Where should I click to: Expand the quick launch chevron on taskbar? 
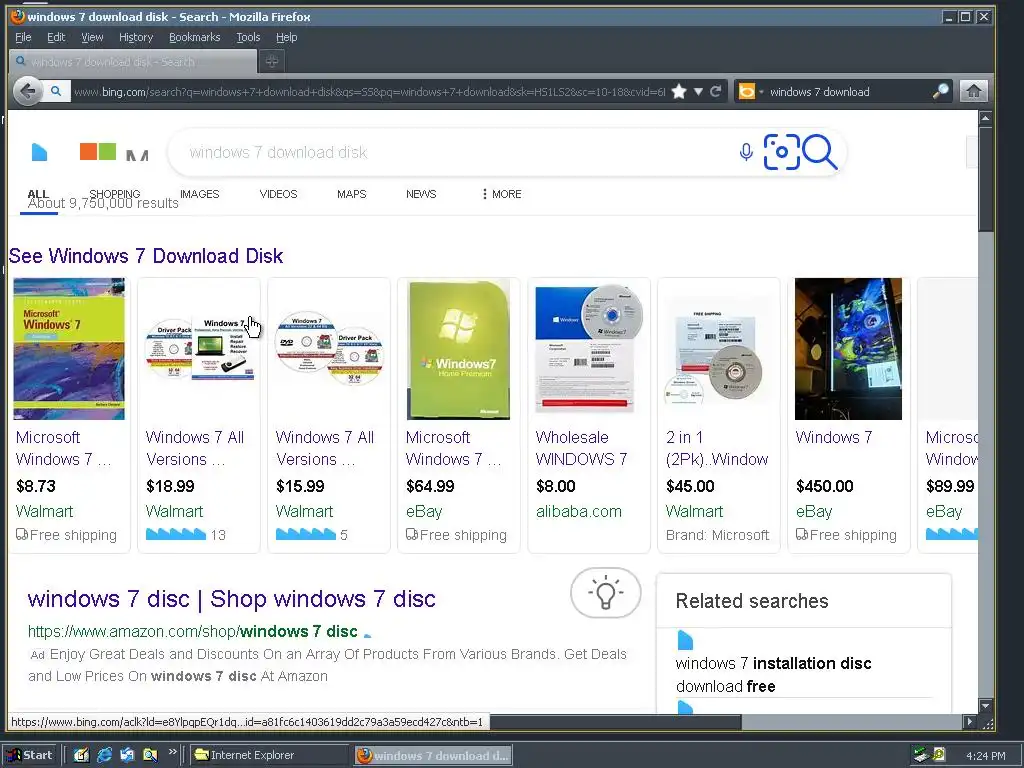pos(172,752)
